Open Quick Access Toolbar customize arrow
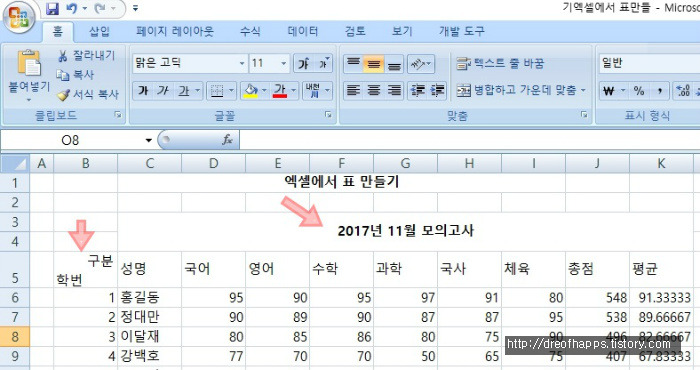The width and height of the screenshot is (700, 370). click(135, 8)
